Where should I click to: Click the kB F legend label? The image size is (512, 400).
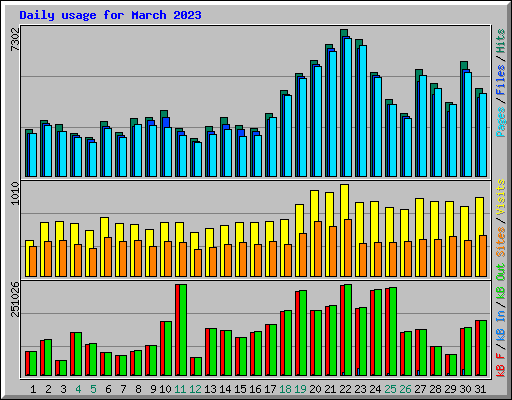point(501,364)
